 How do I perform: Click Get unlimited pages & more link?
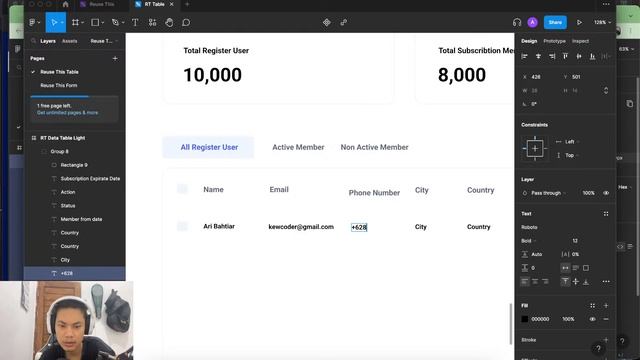(67, 113)
